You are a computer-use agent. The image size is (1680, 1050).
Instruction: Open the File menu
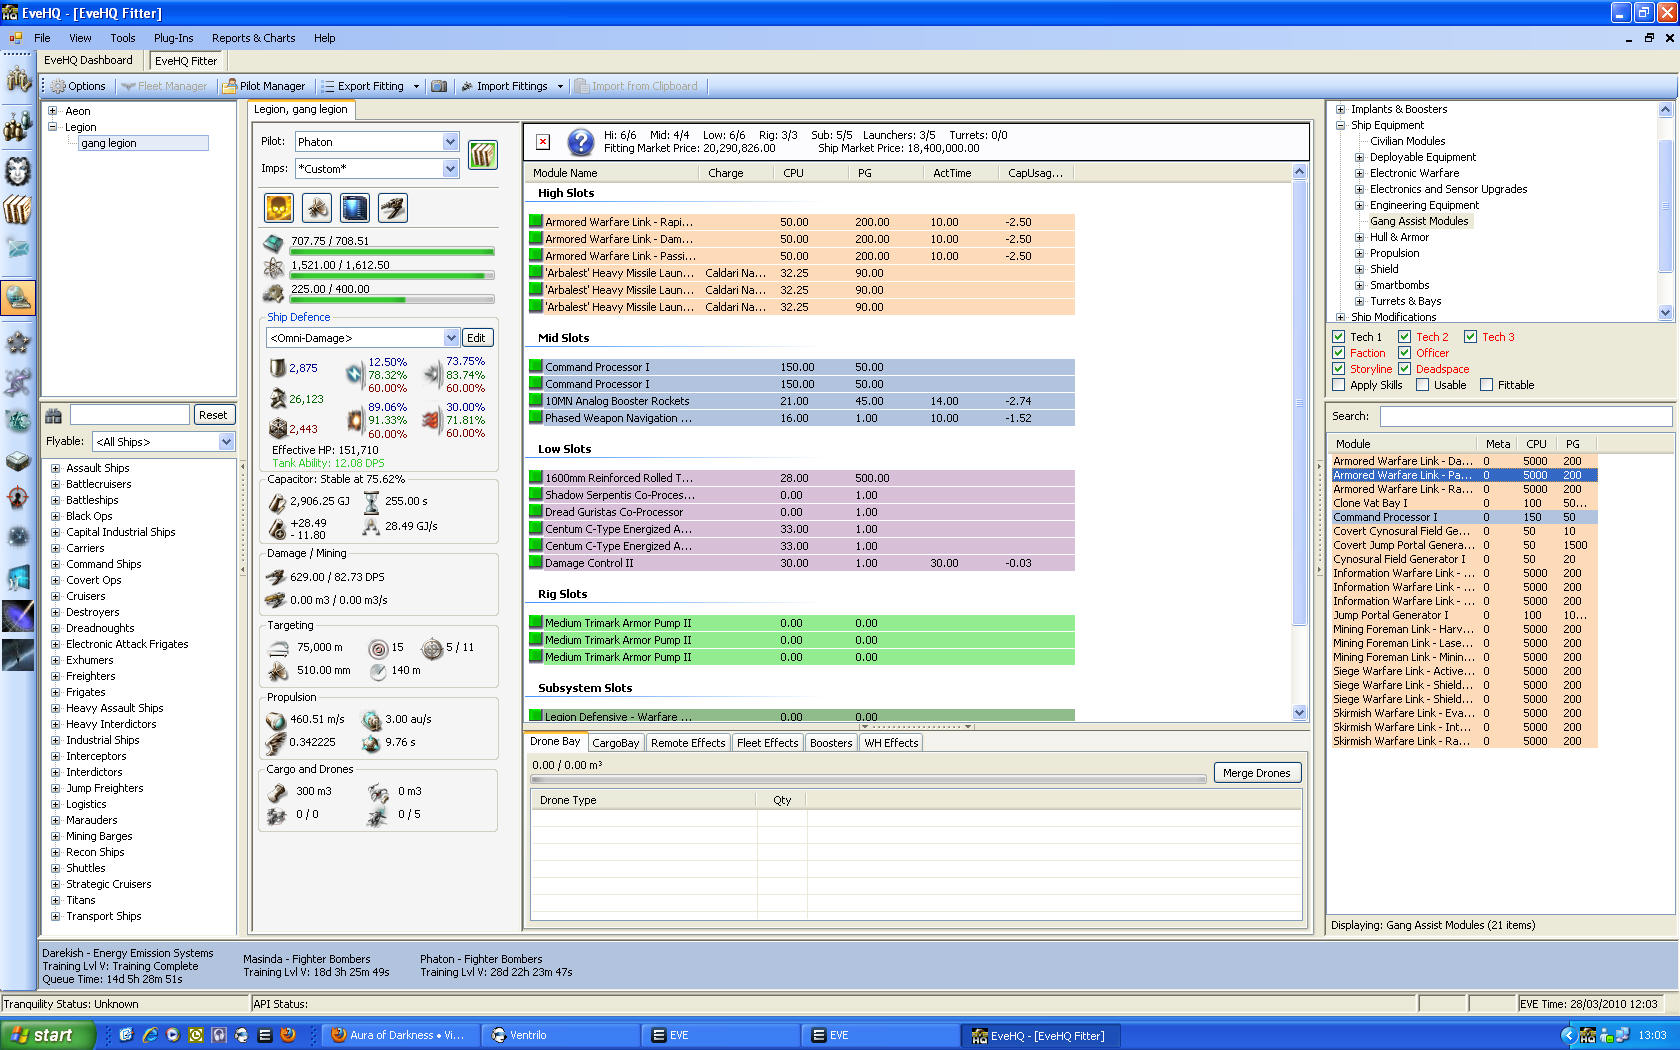coord(42,38)
